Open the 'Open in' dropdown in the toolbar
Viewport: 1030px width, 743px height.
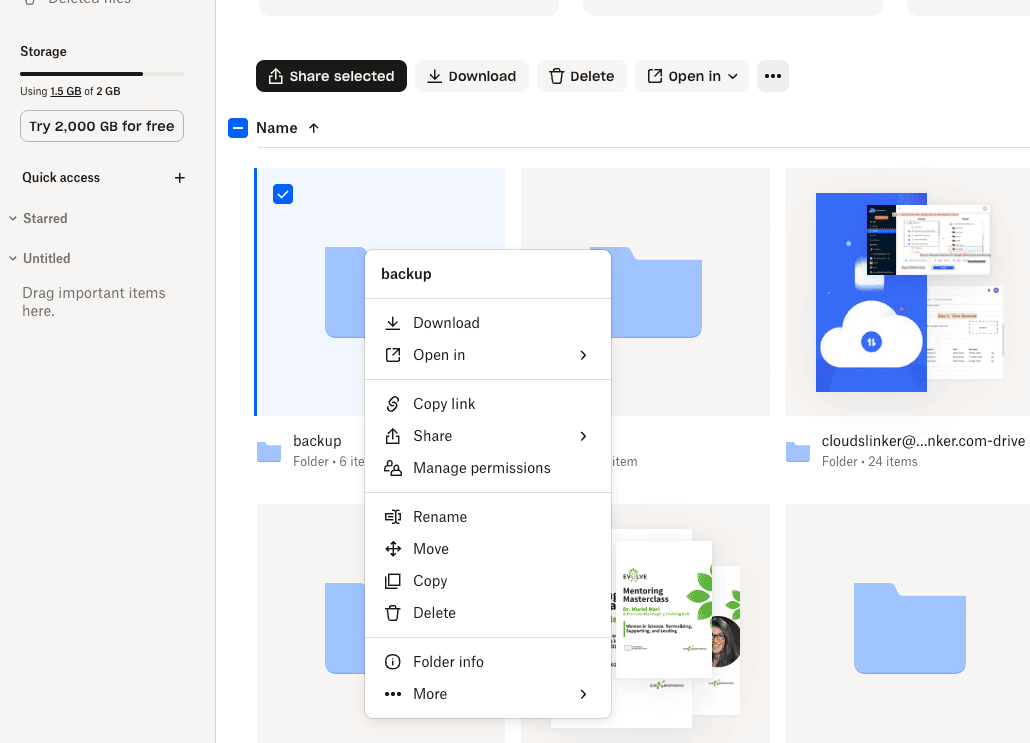(691, 76)
